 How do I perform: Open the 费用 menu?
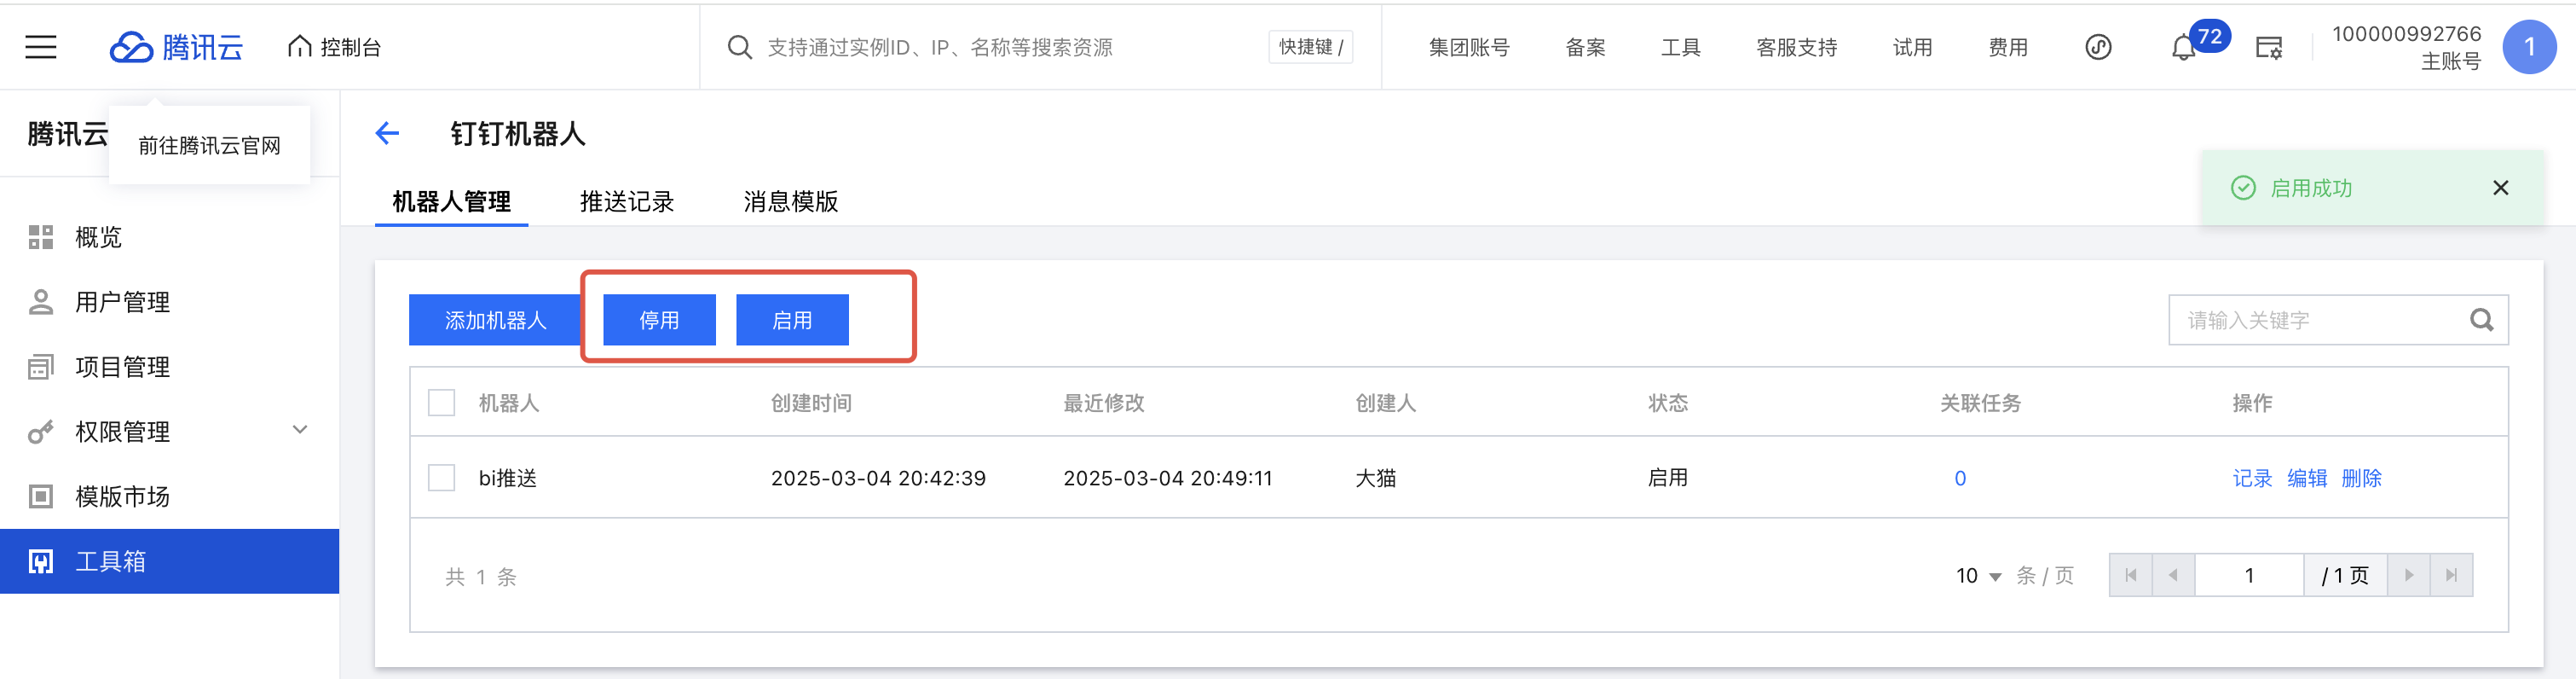point(2007,47)
